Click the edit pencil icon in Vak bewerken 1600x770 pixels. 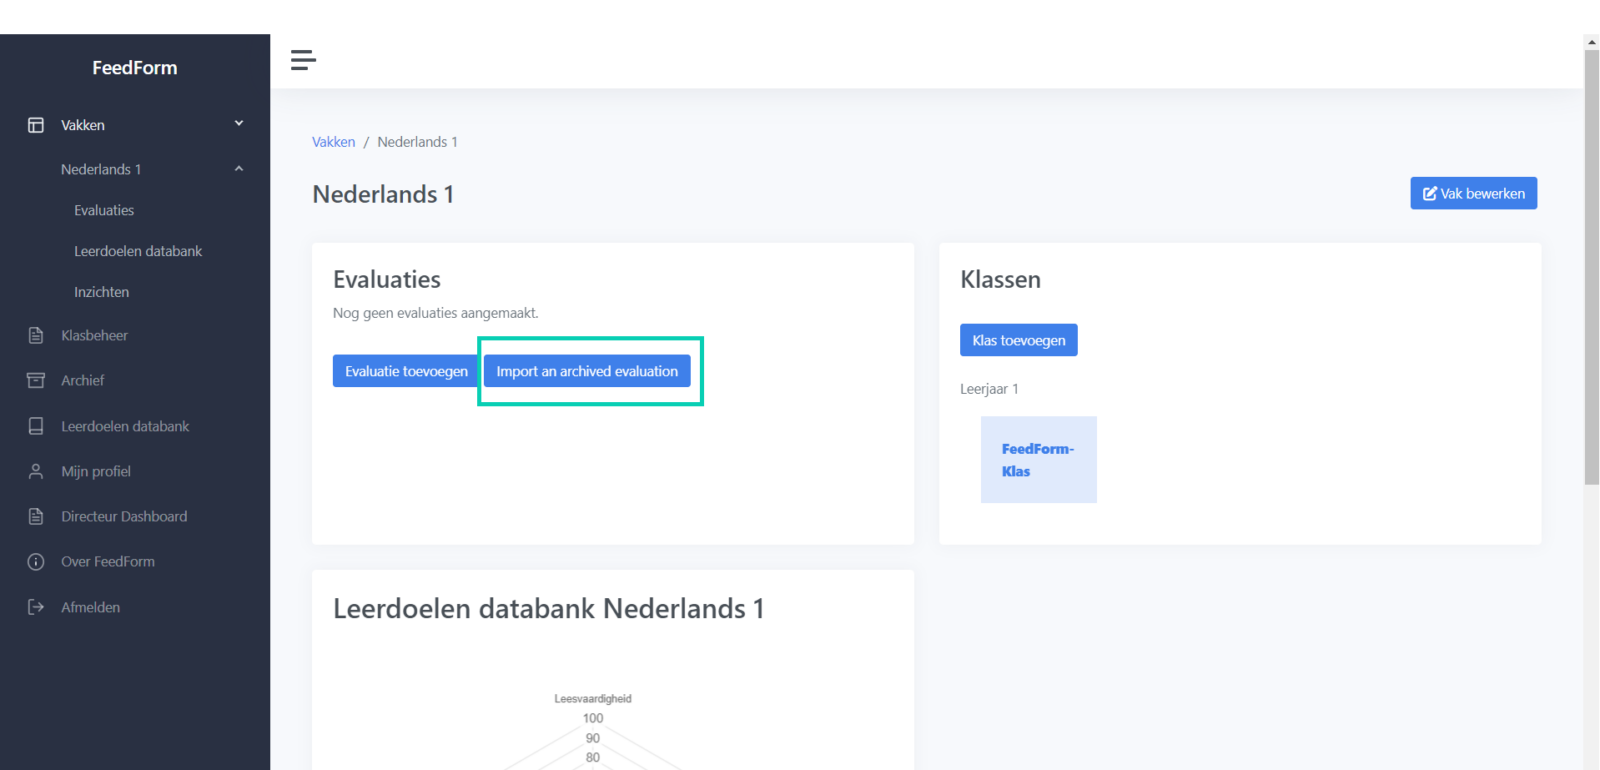pos(1430,194)
